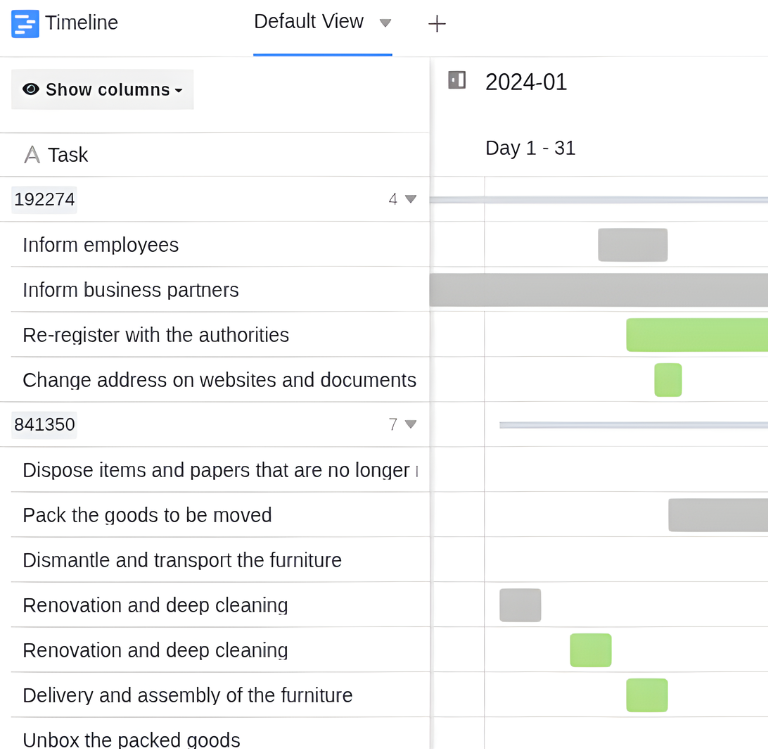
Task: Click the green Re-register with authorities bar
Action: (x=697, y=335)
